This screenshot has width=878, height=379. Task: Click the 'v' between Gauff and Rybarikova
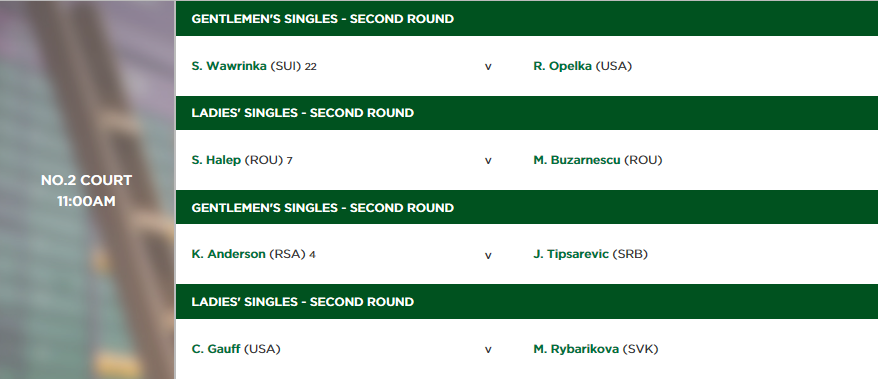tap(488, 350)
